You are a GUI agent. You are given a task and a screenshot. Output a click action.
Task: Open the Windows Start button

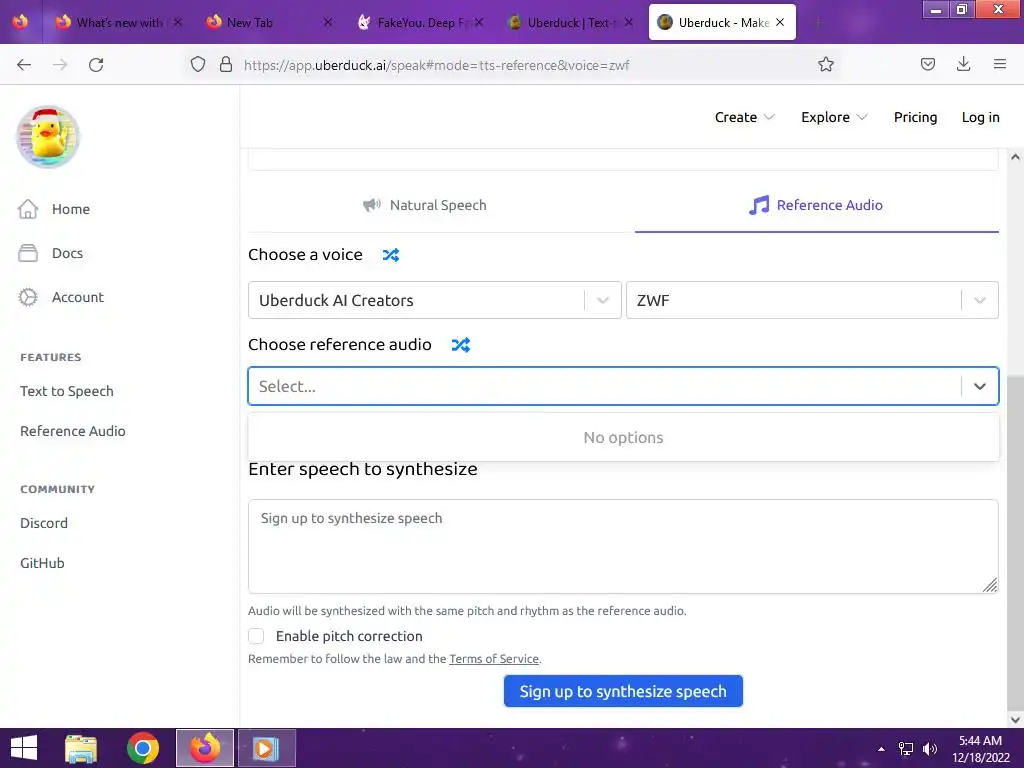pos(24,748)
